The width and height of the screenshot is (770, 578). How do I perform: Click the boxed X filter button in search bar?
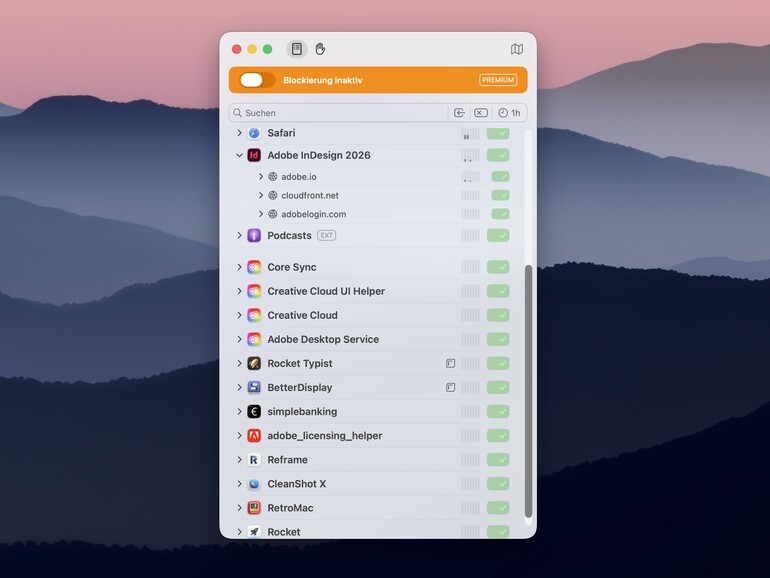[x=481, y=113]
